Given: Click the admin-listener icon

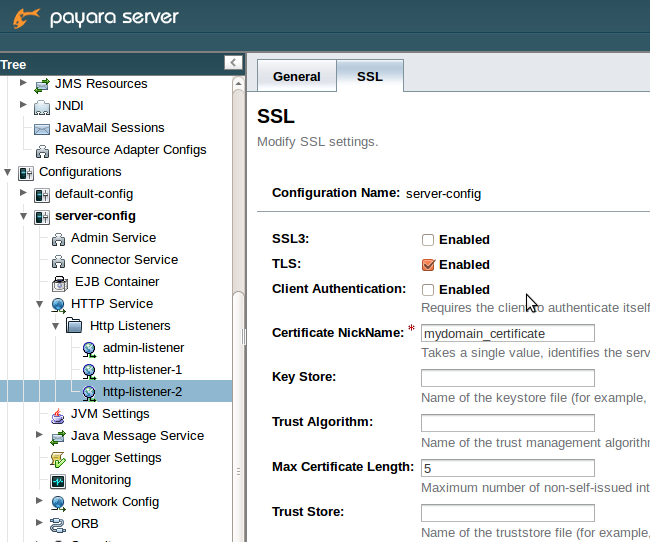Looking at the screenshot, I should pyautogui.click(x=89, y=349).
